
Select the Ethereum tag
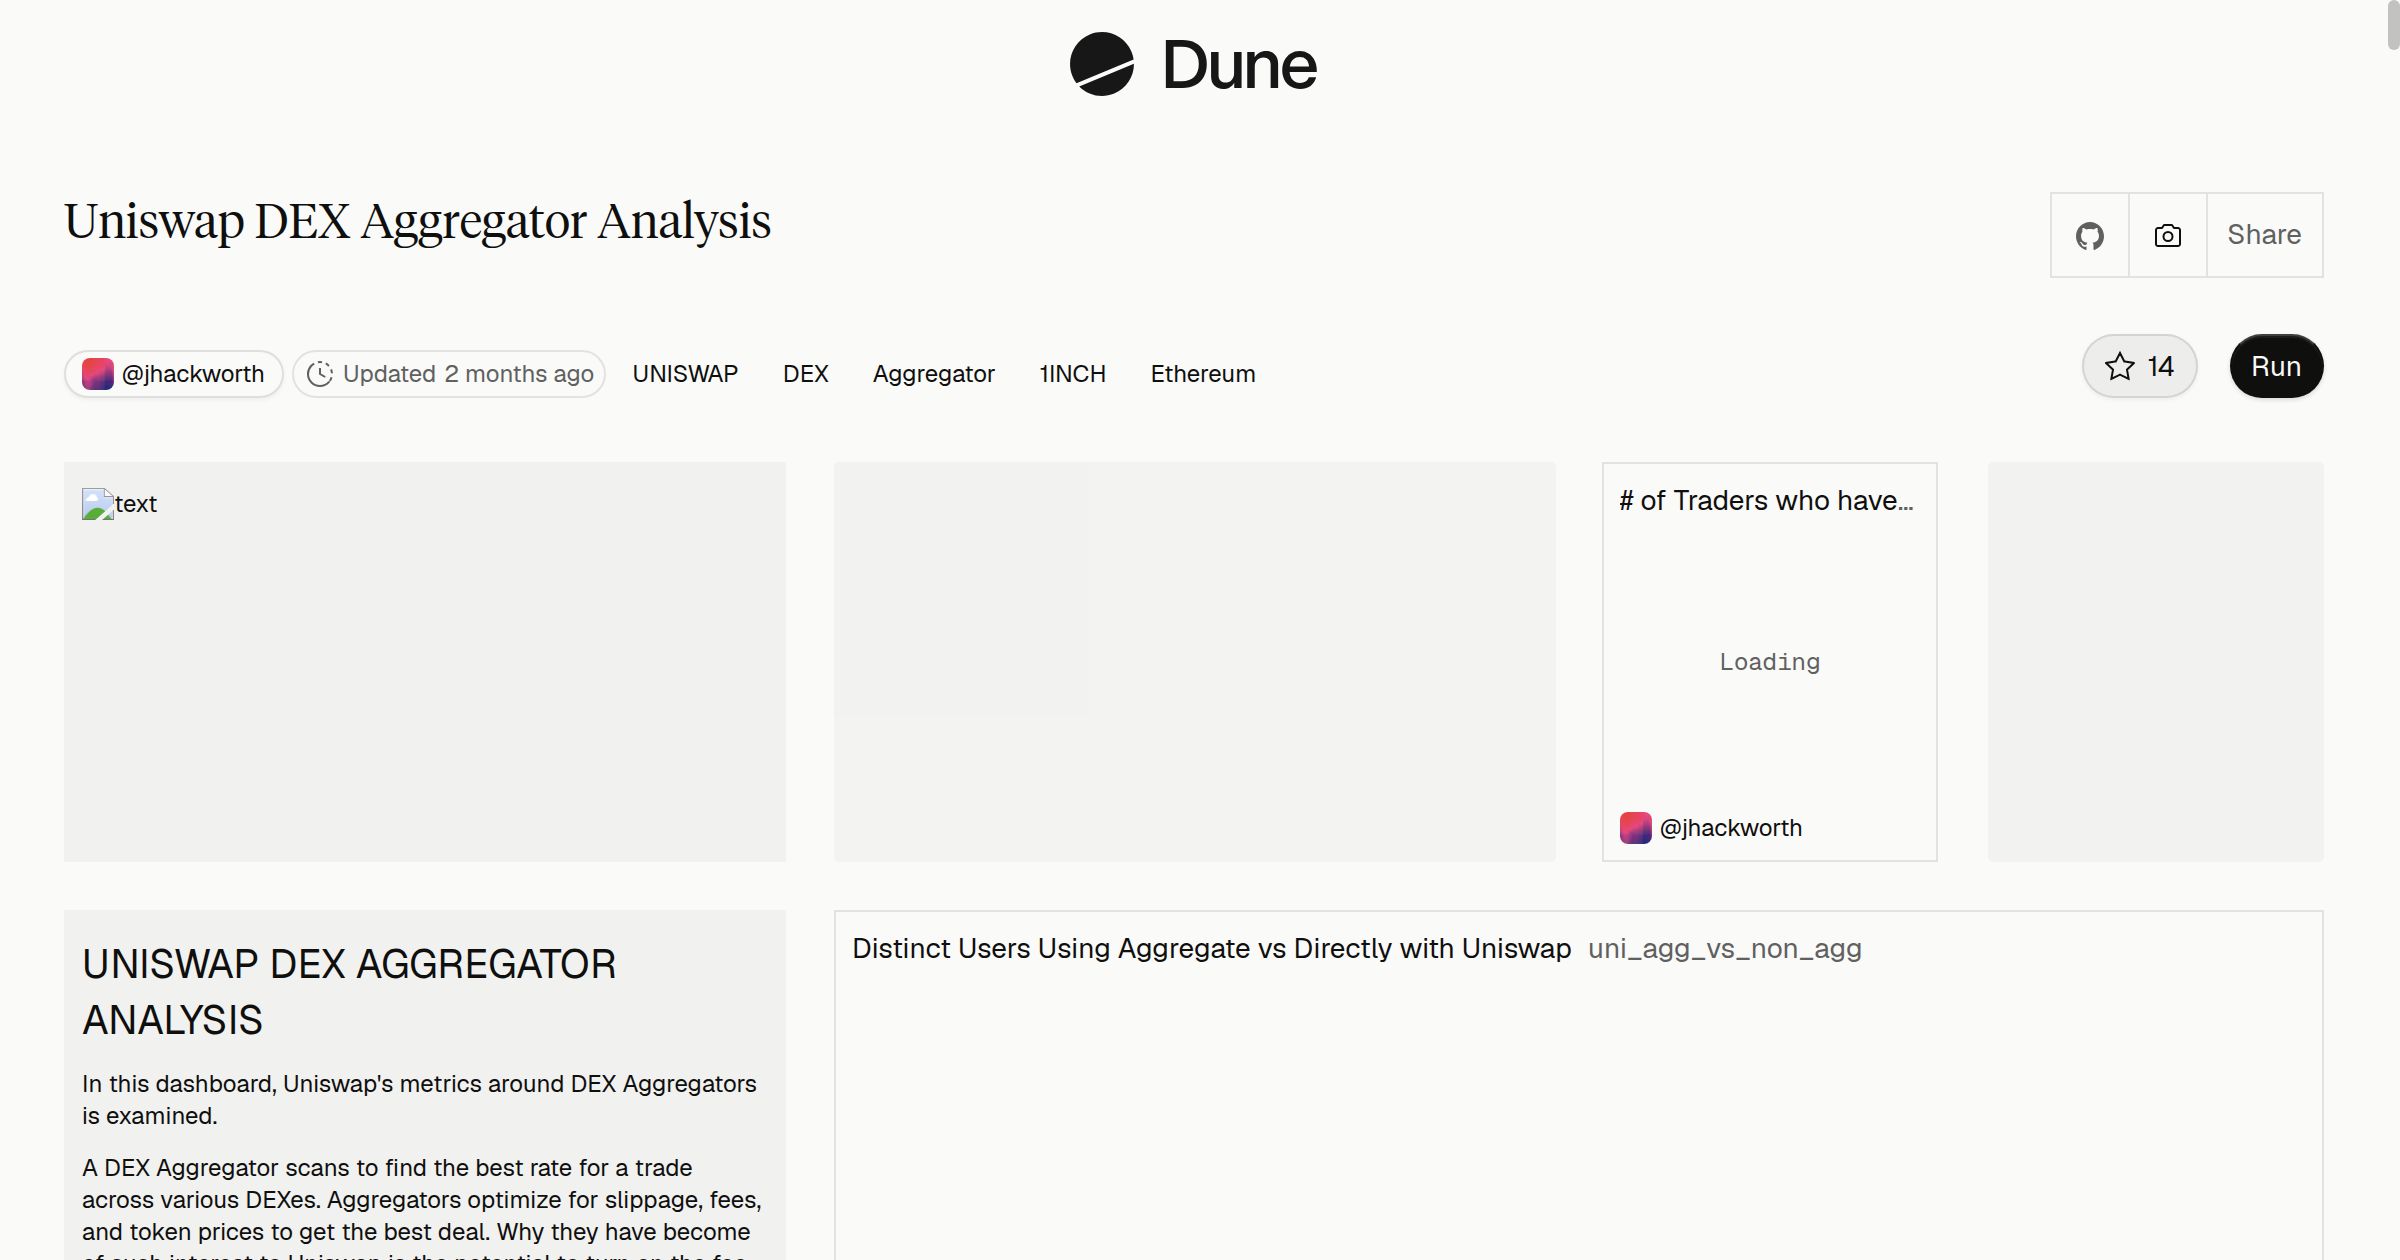point(1203,374)
